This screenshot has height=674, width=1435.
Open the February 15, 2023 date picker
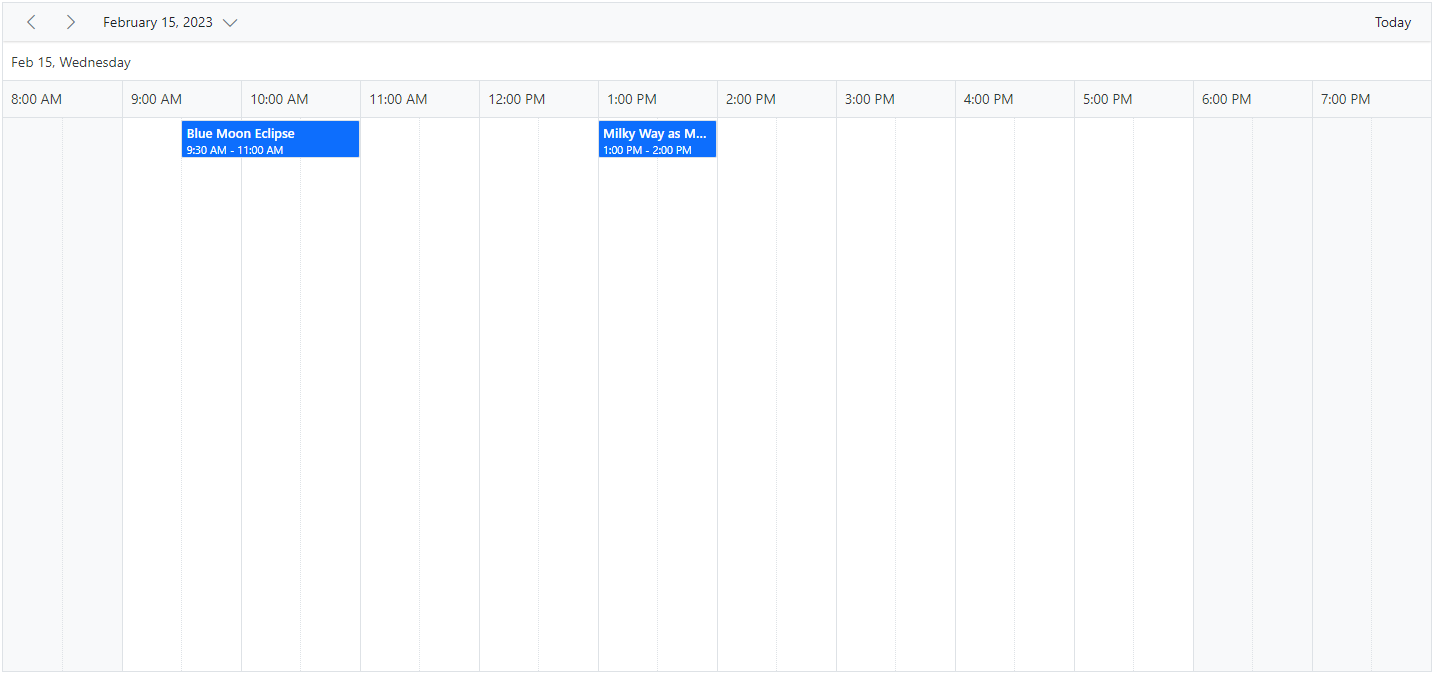tap(170, 22)
